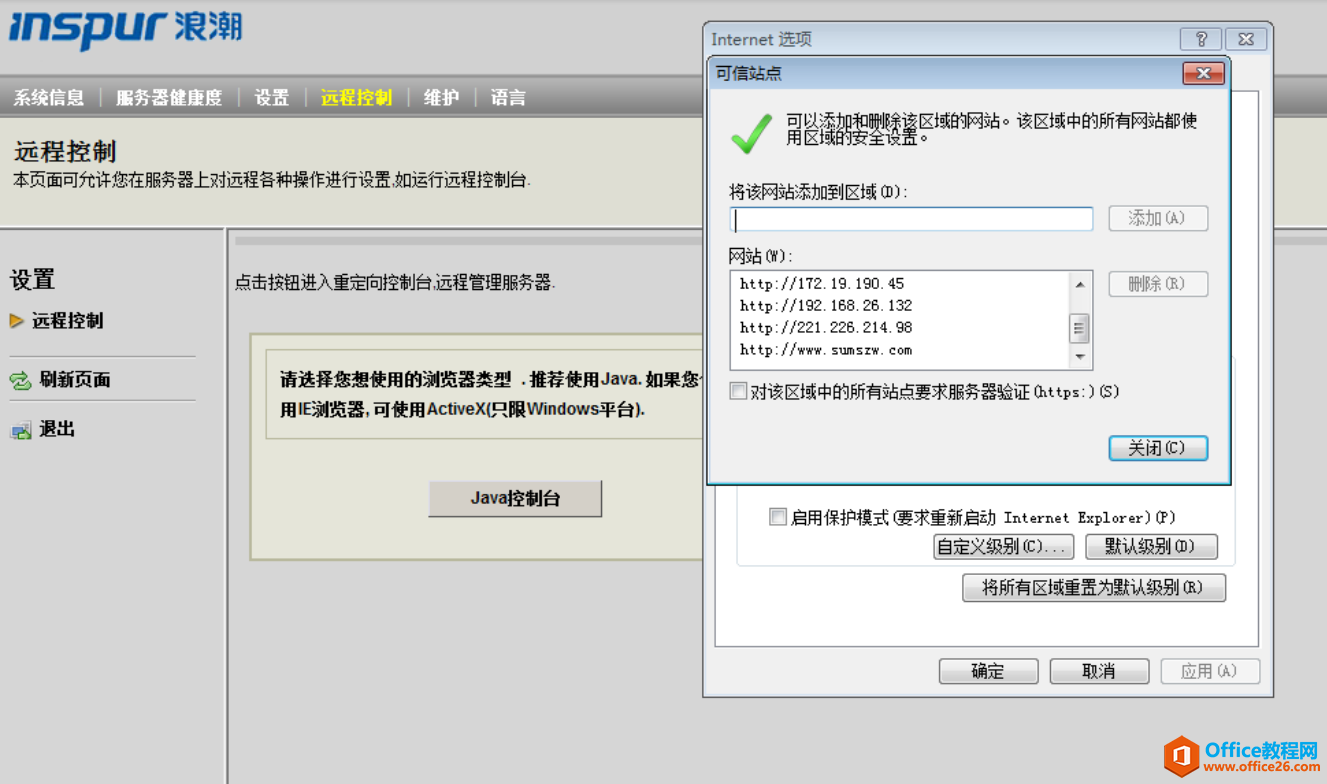Click the Close (关闭) button in trusted sites
Viewport: 1327px width, 784px height.
[1158, 448]
